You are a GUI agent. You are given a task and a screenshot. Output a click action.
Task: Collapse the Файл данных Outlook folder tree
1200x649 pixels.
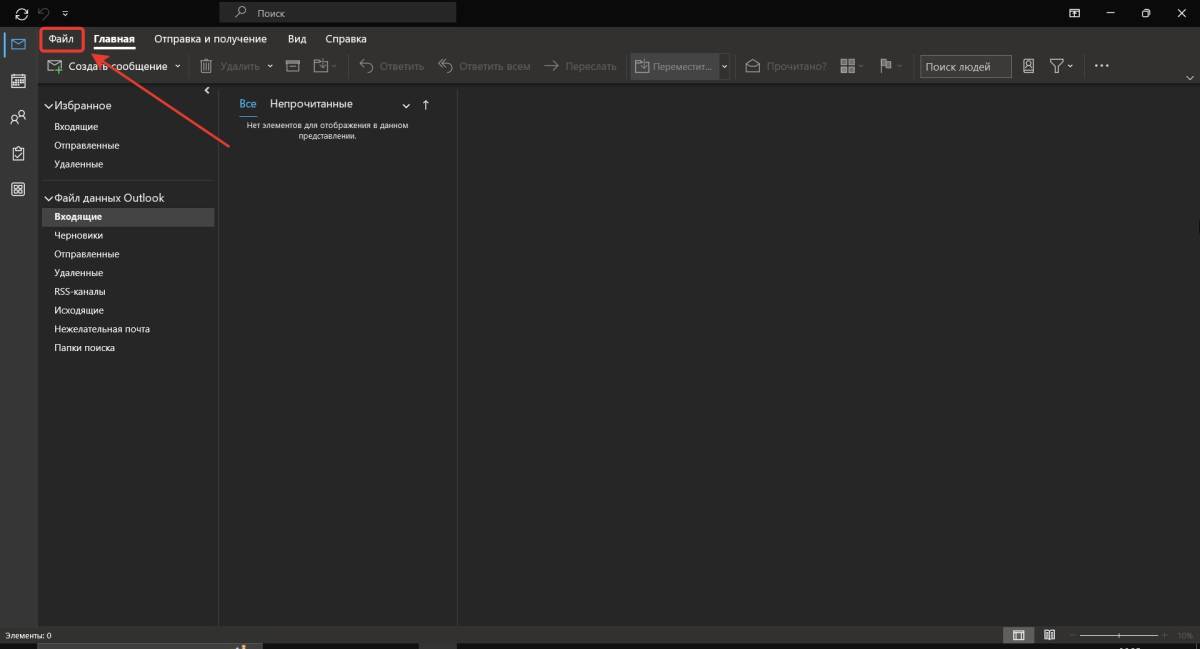(x=48, y=199)
